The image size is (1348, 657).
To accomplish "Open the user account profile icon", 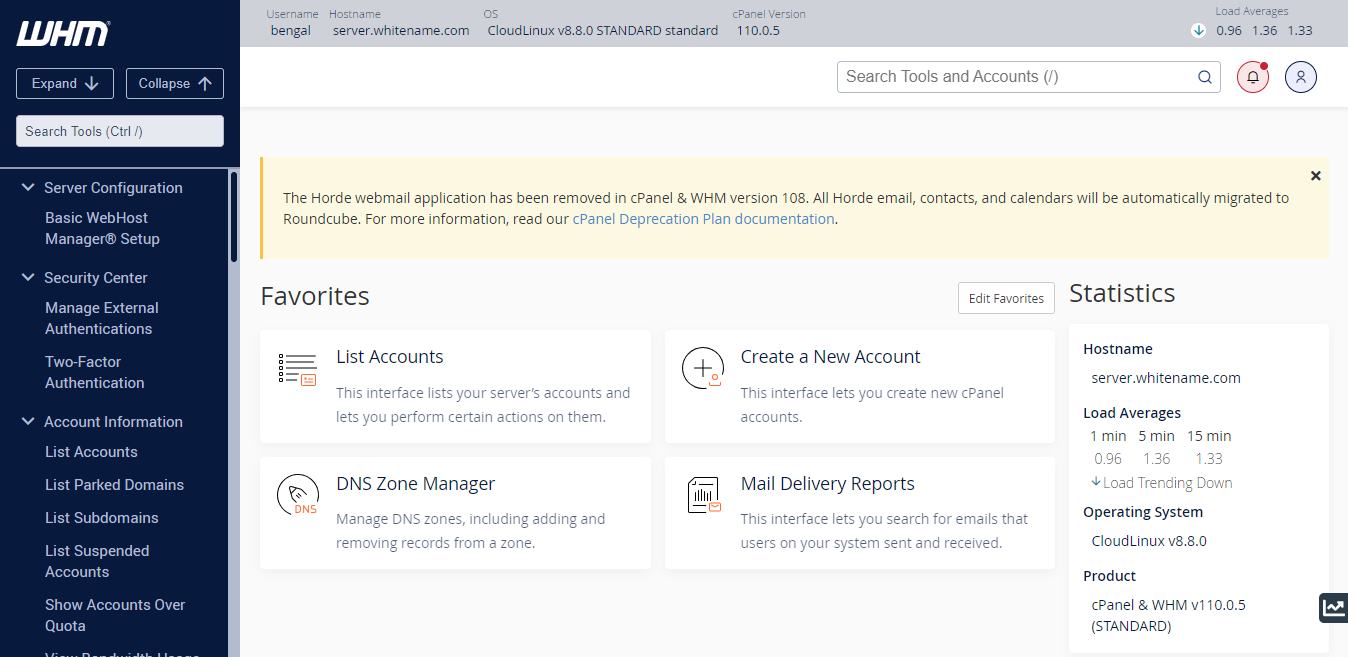I will [1301, 77].
